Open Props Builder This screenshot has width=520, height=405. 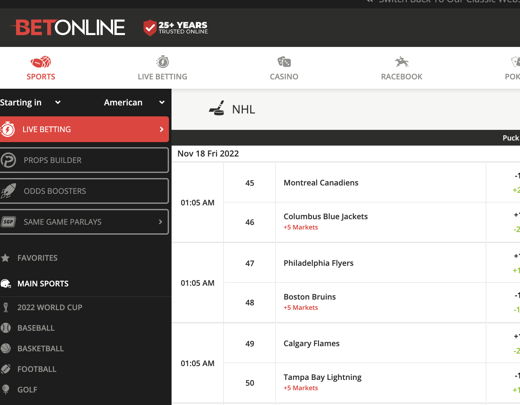[x=84, y=160]
